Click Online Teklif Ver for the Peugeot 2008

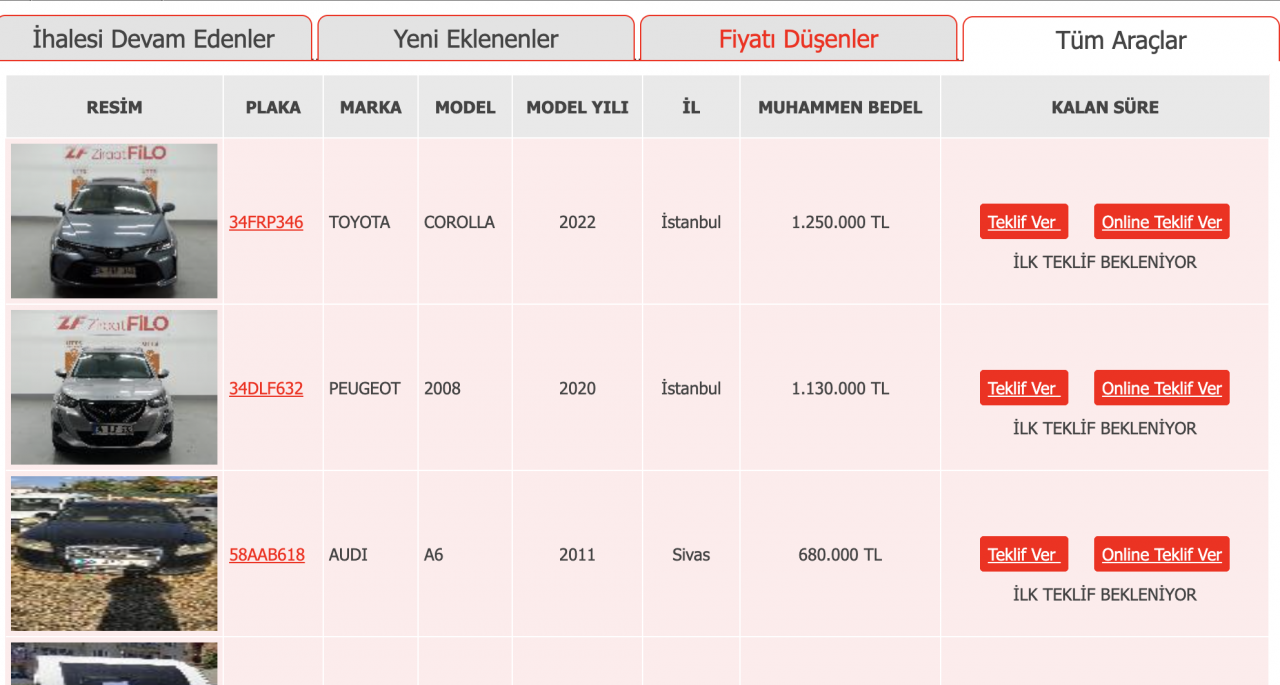(1162, 388)
